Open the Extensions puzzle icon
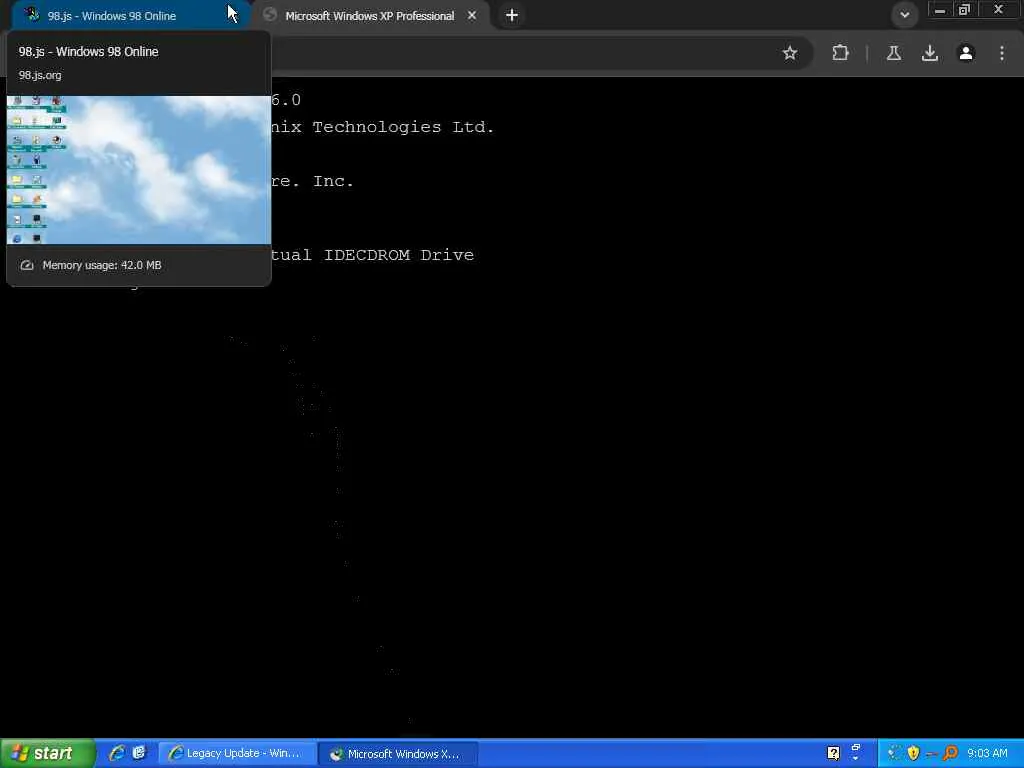1024x768 pixels. coord(840,53)
